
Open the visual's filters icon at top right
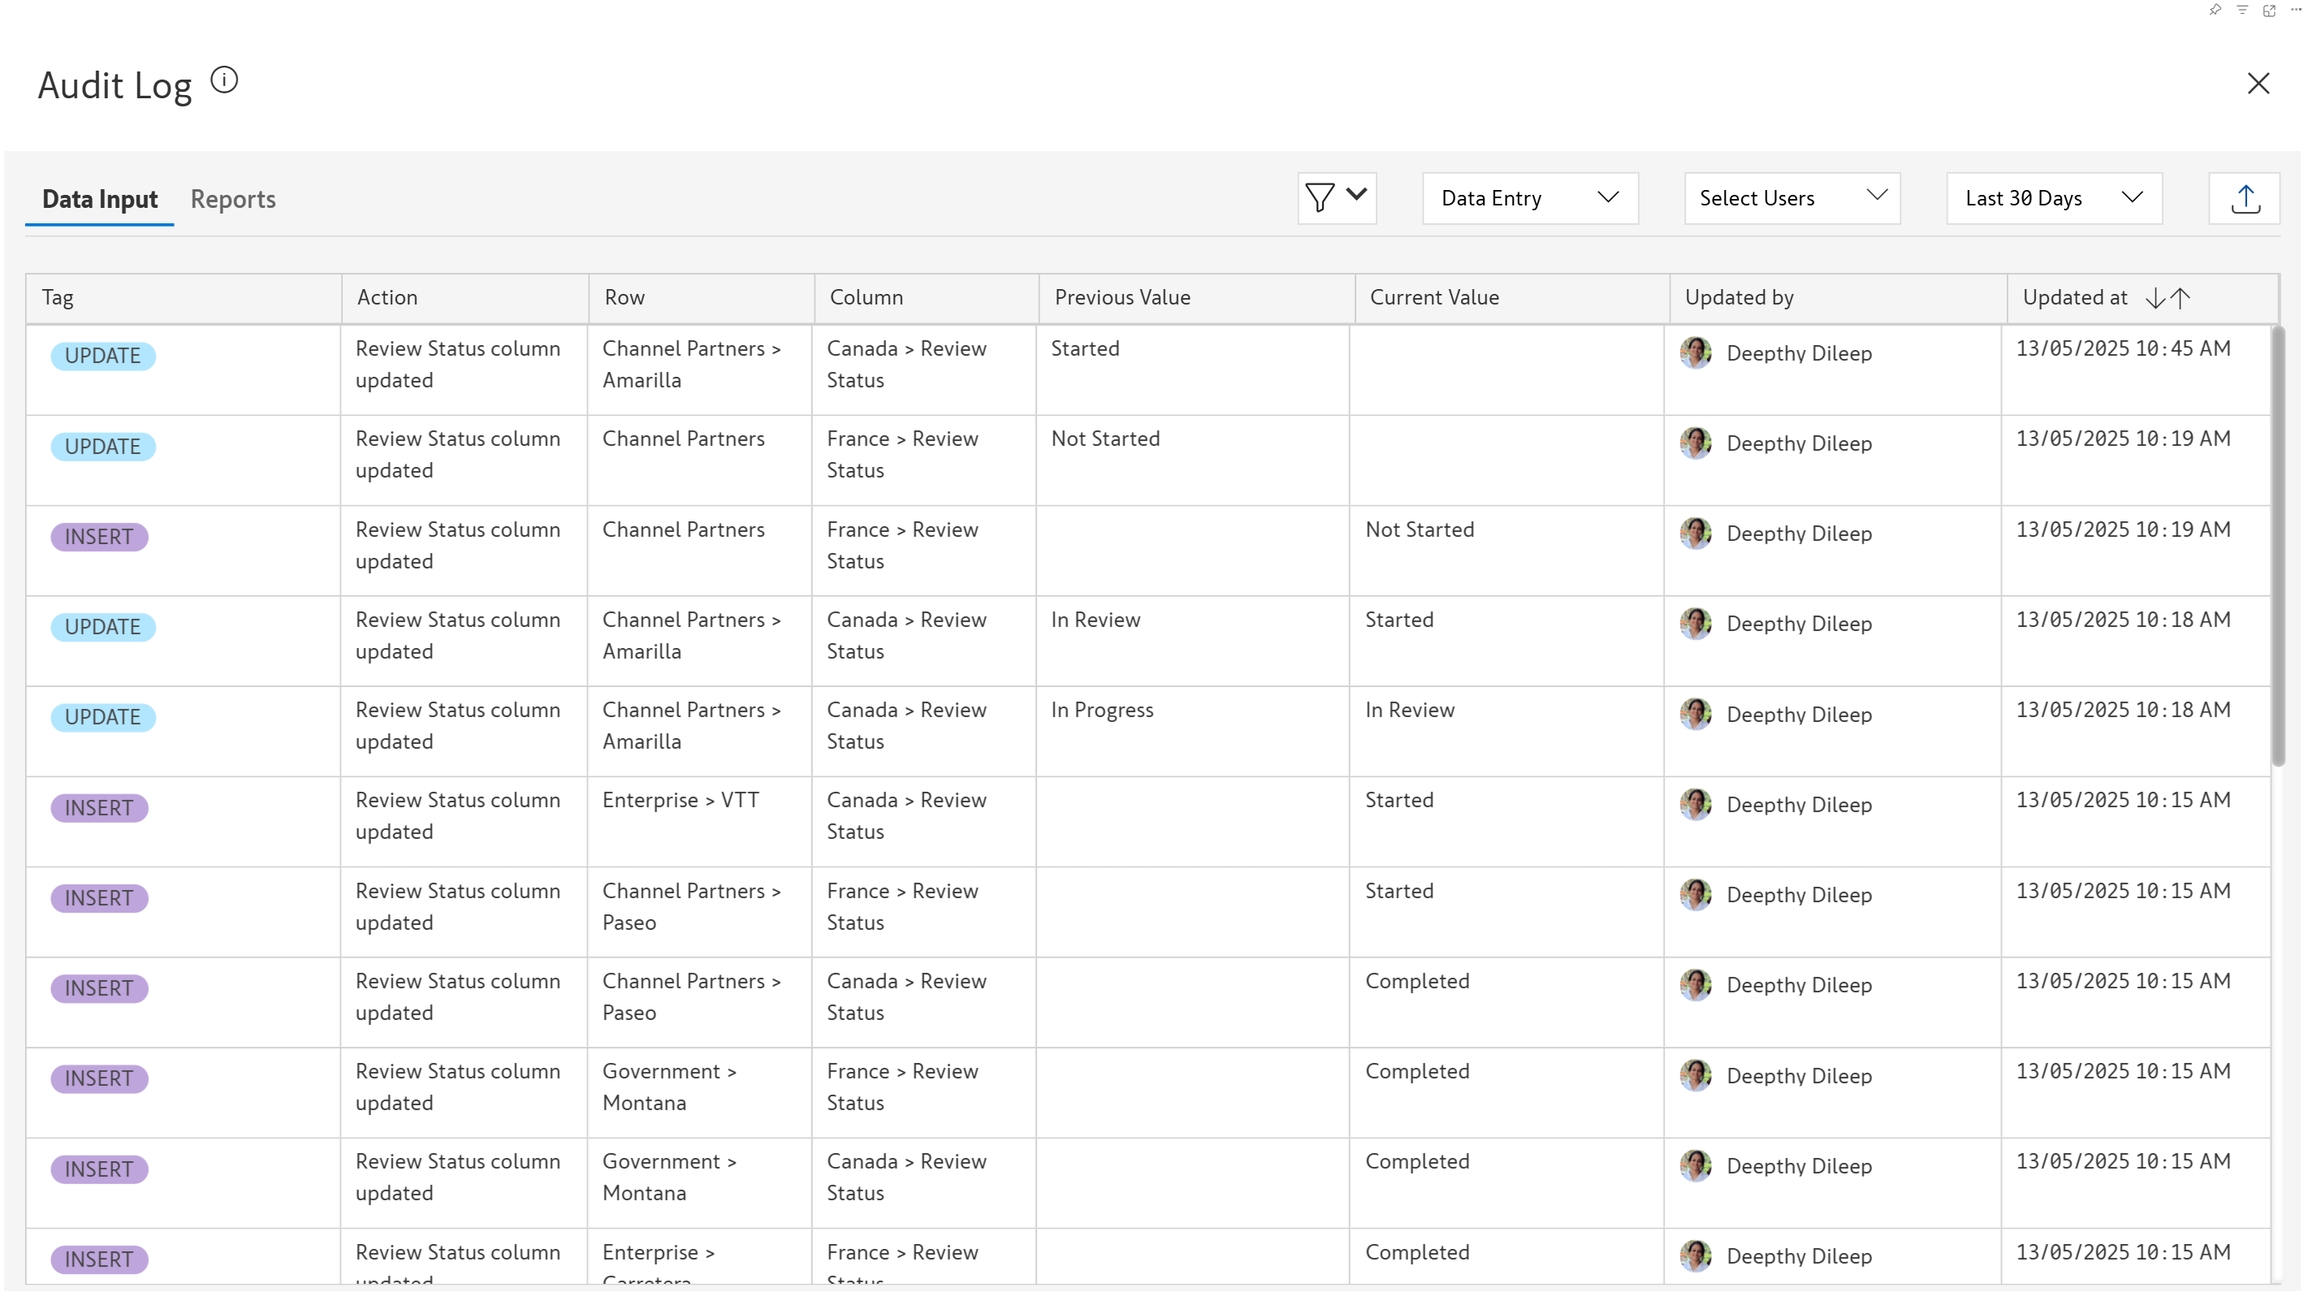(2242, 10)
